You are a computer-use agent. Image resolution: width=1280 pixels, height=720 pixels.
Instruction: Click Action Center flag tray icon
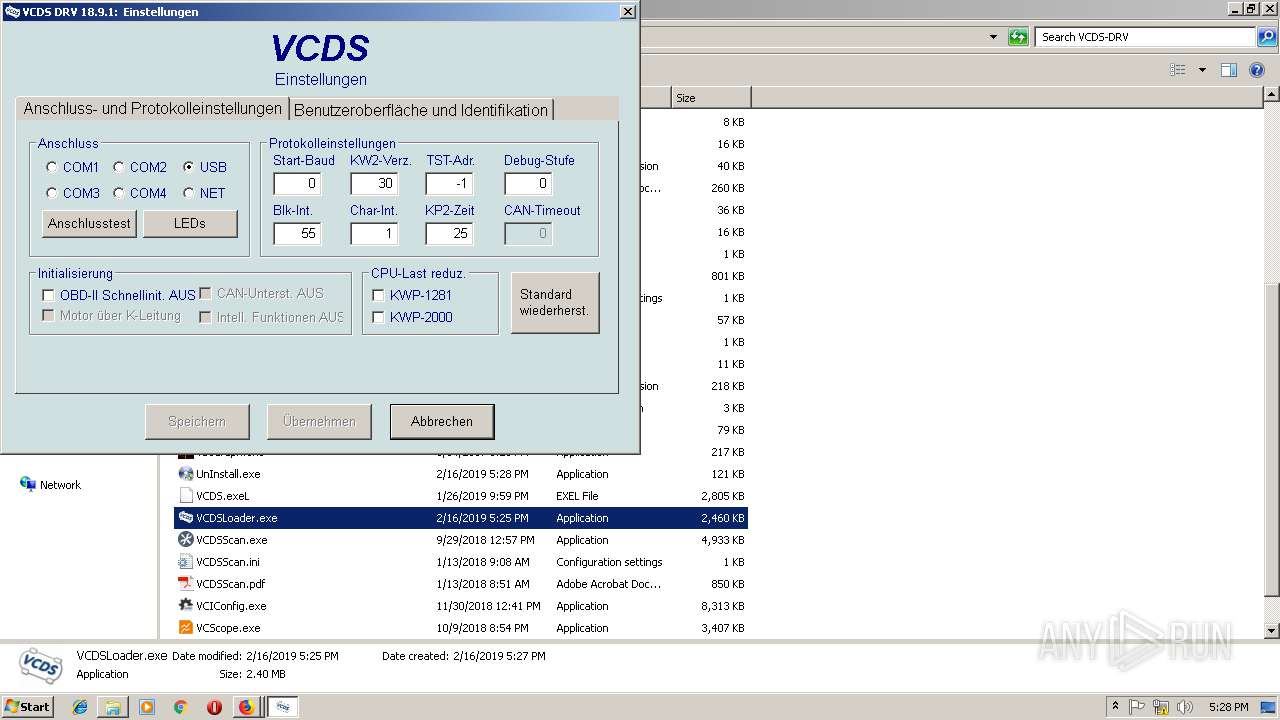point(1138,706)
